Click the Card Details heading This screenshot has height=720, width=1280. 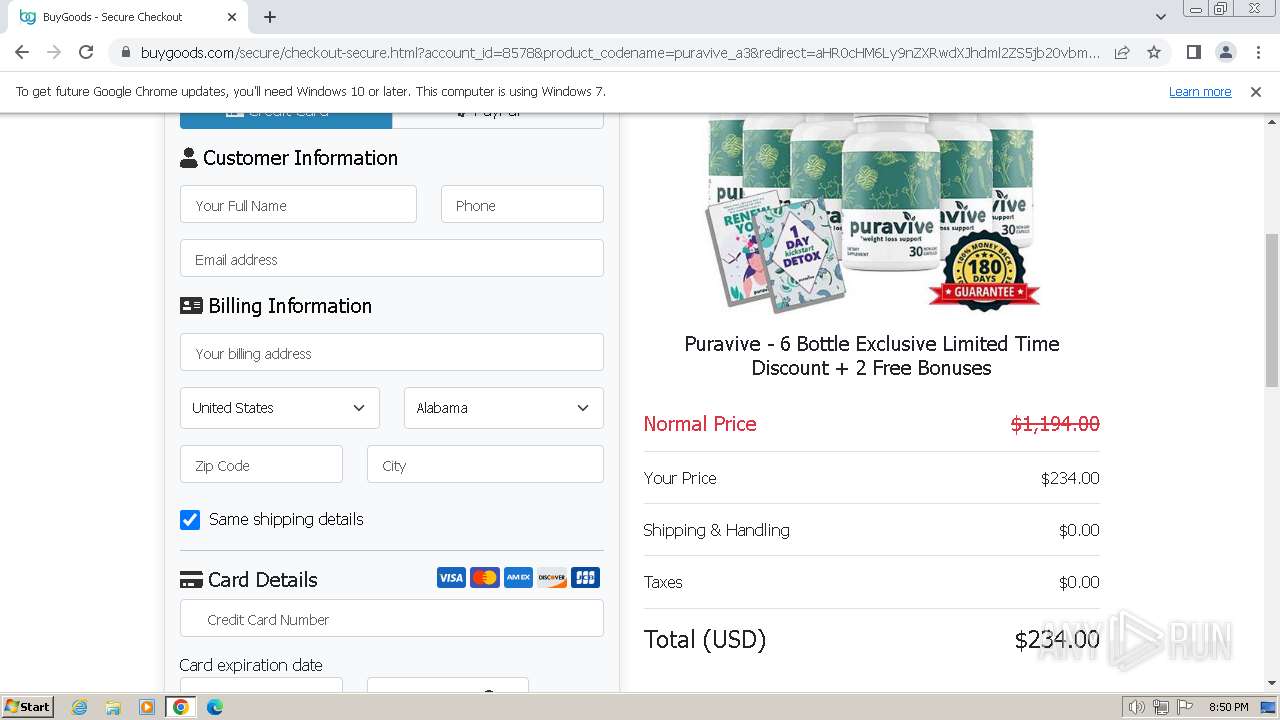[x=262, y=580]
